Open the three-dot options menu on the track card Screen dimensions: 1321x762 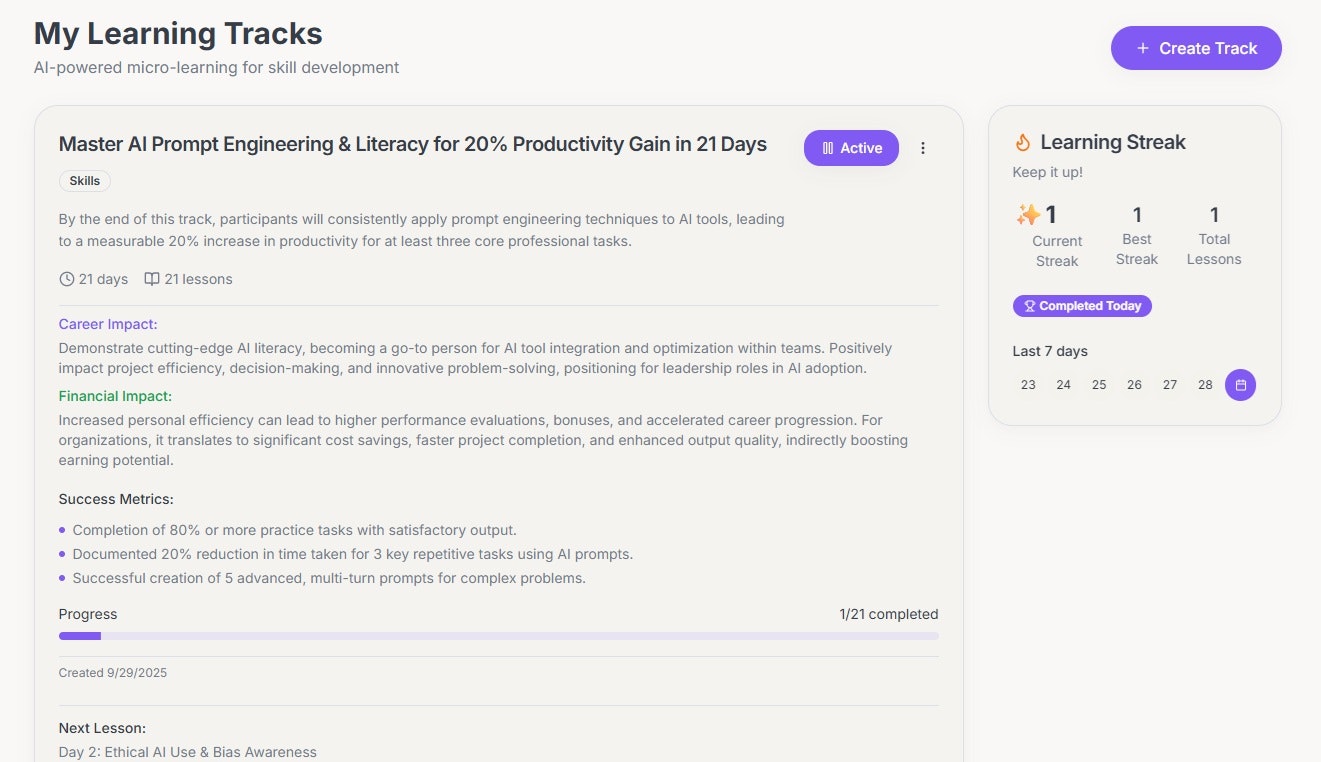923,147
